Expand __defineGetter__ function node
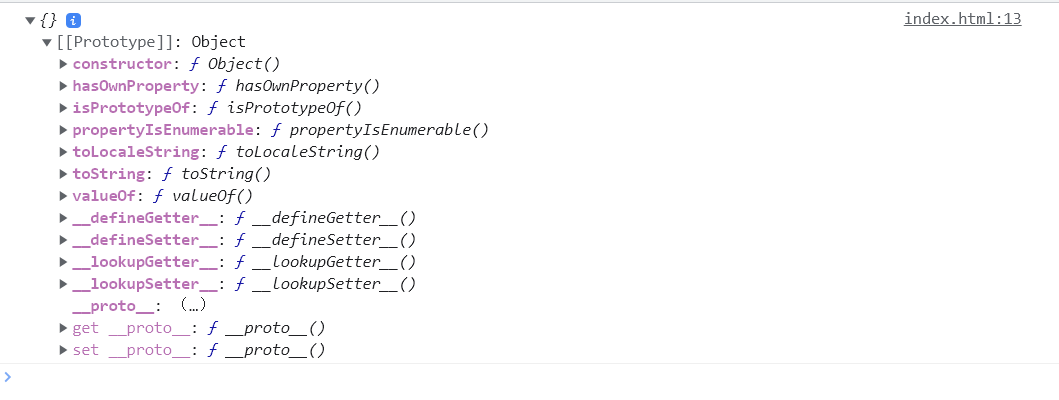The height and width of the screenshot is (400, 1059). click(x=63, y=218)
